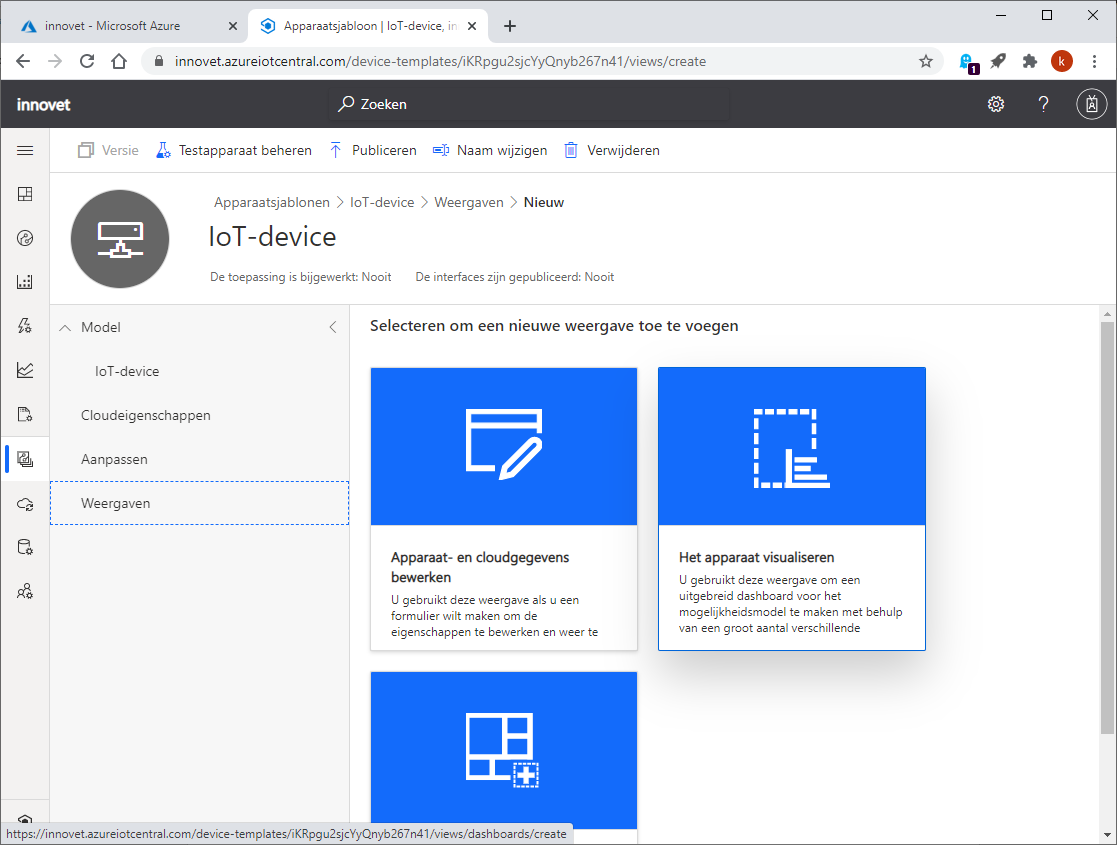Focus the Zoeken search field
Viewport: 1117px width, 845px height.
point(531,104)
